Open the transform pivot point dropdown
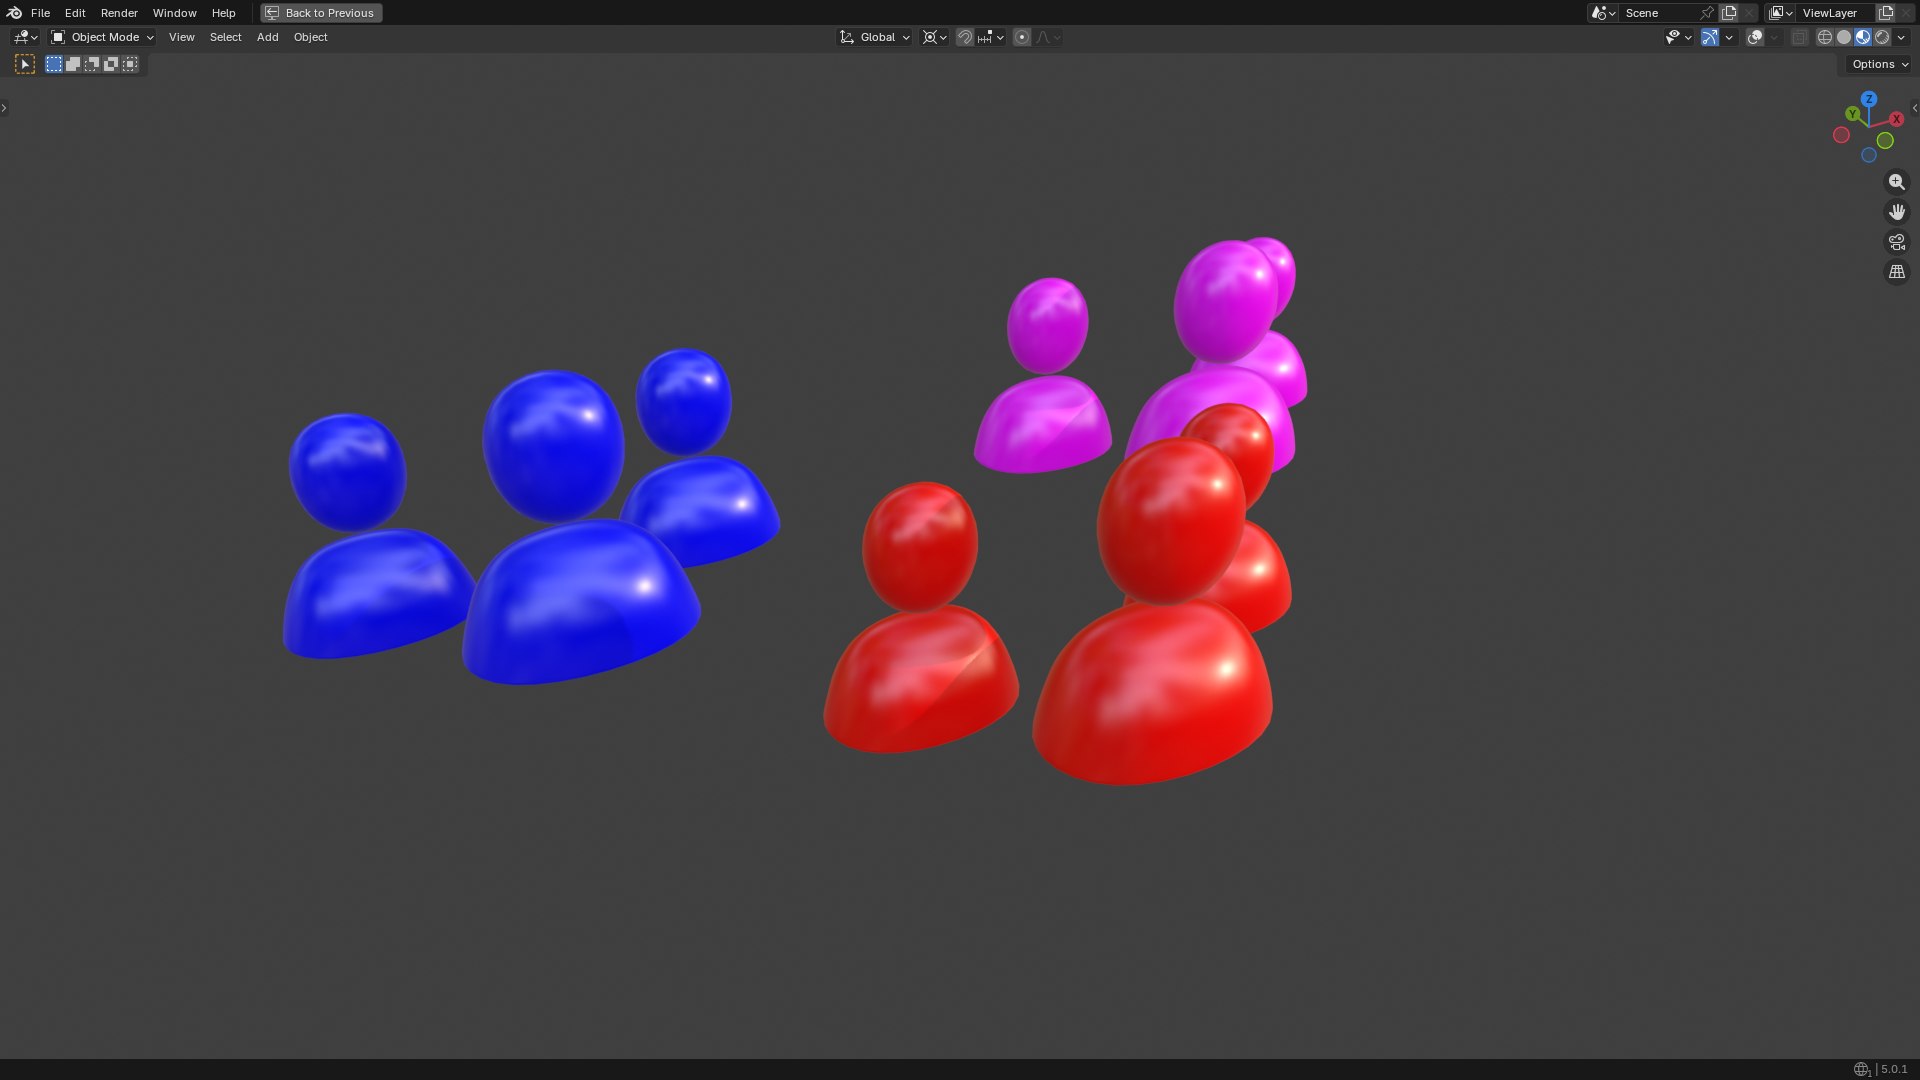This screenshot has width=1920, height=1080. [934, 37]
